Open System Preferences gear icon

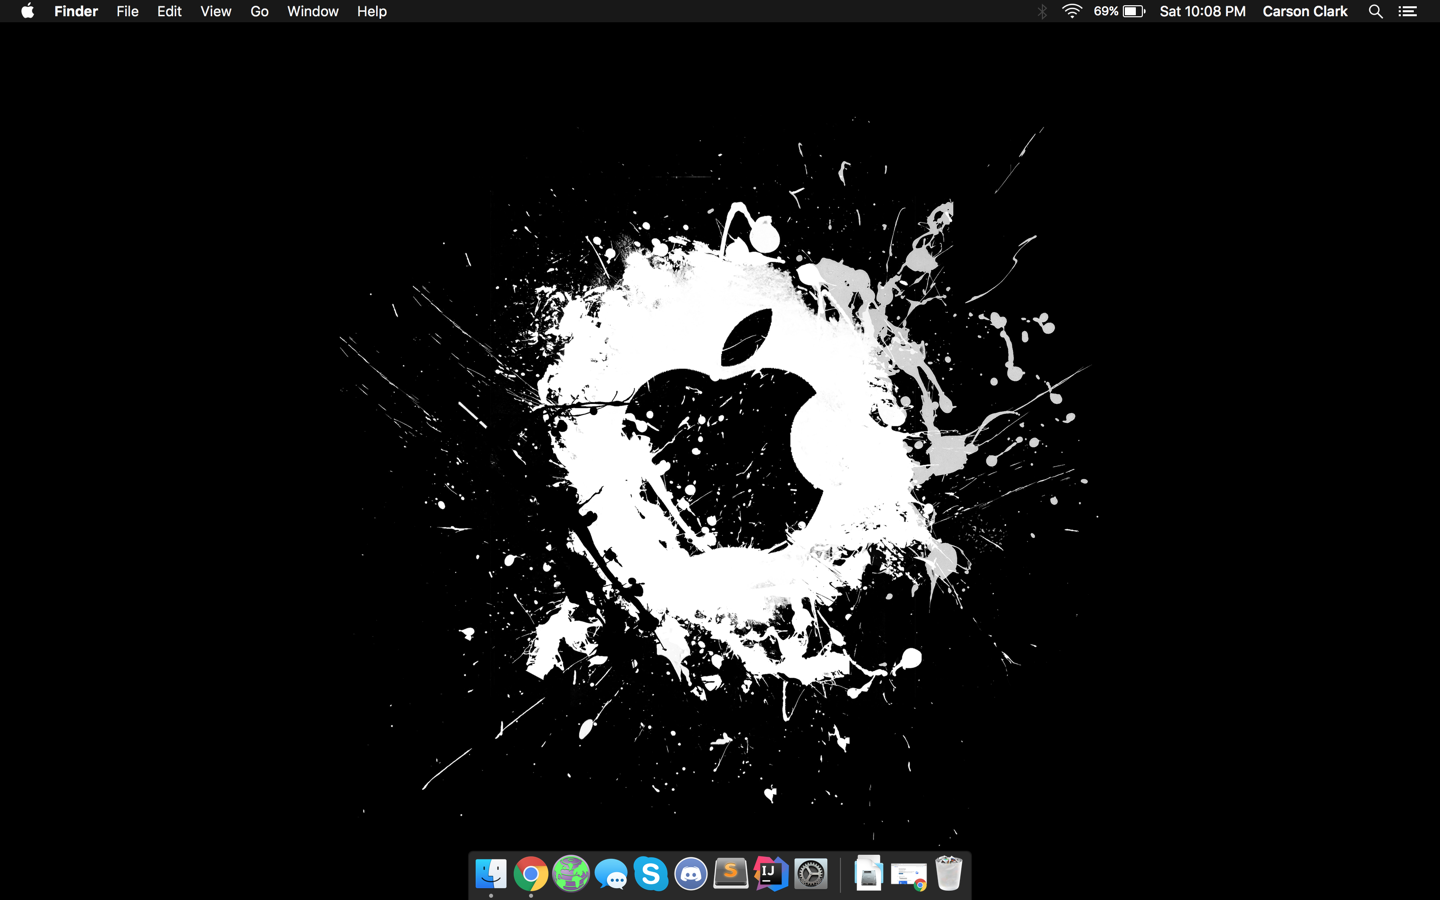[x=811, y=874]
